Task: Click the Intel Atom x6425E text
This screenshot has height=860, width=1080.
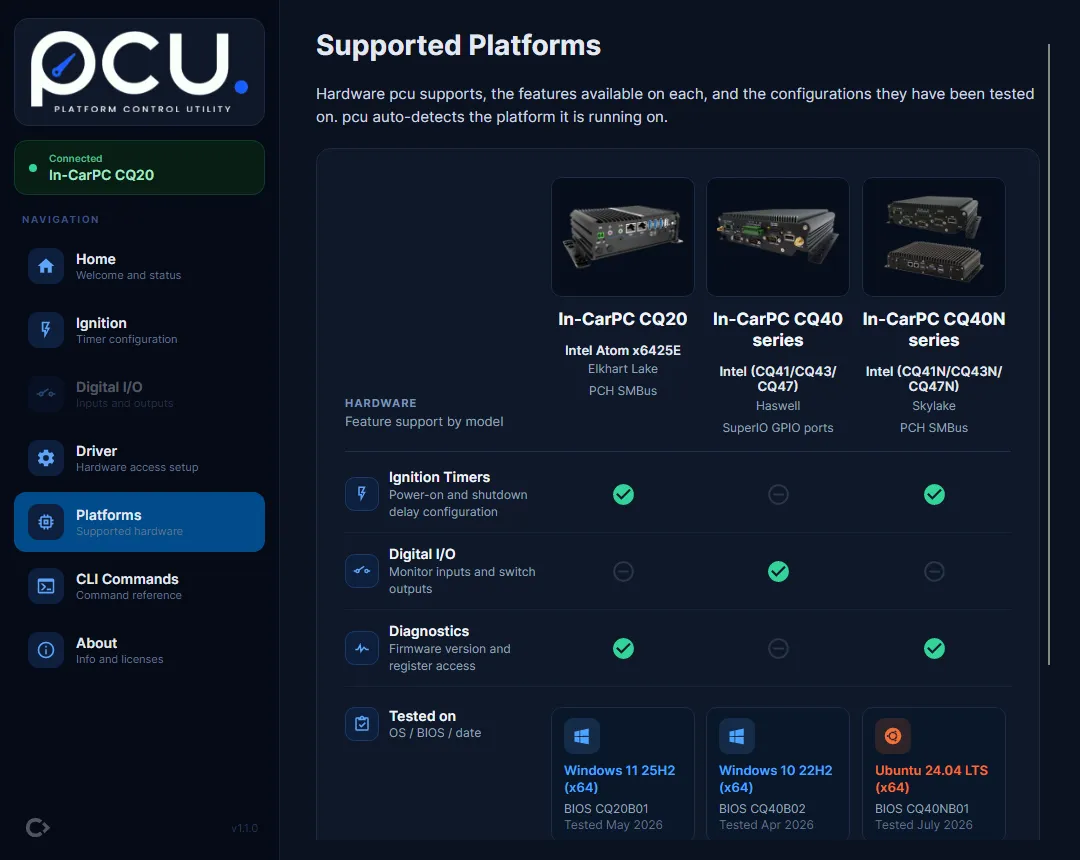Action: (x=623, y=350)
